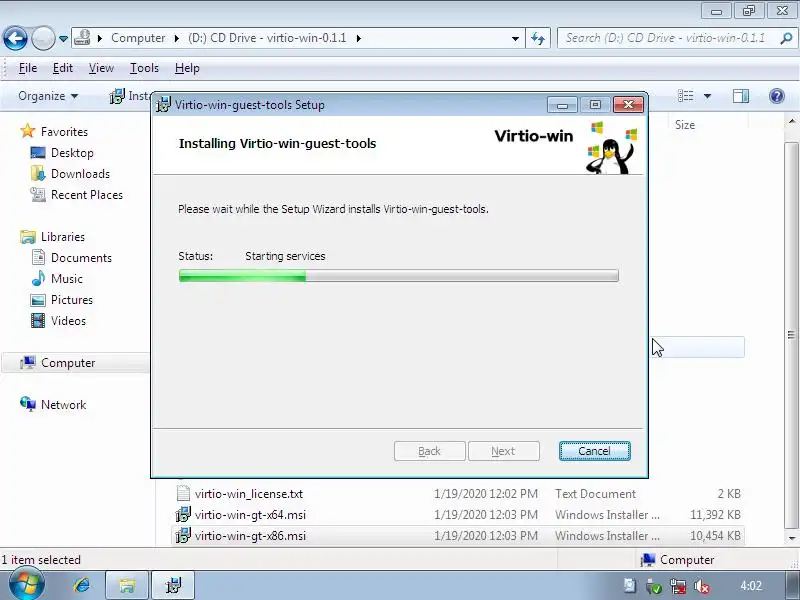Click Cancel in the Setup dialog

(594, 451)
